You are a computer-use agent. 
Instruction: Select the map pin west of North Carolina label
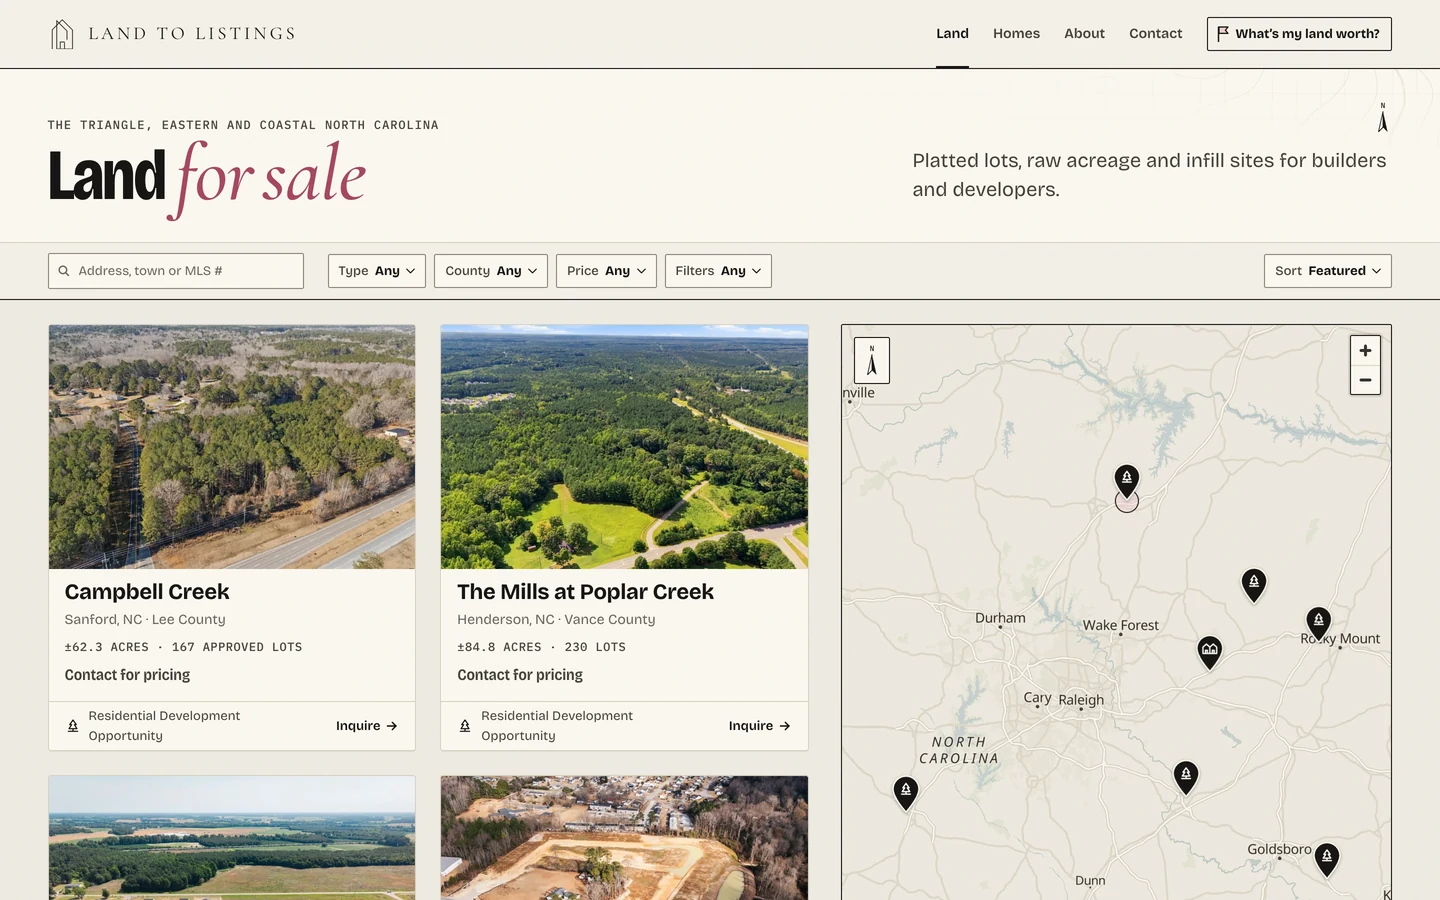tap(906, 792)
